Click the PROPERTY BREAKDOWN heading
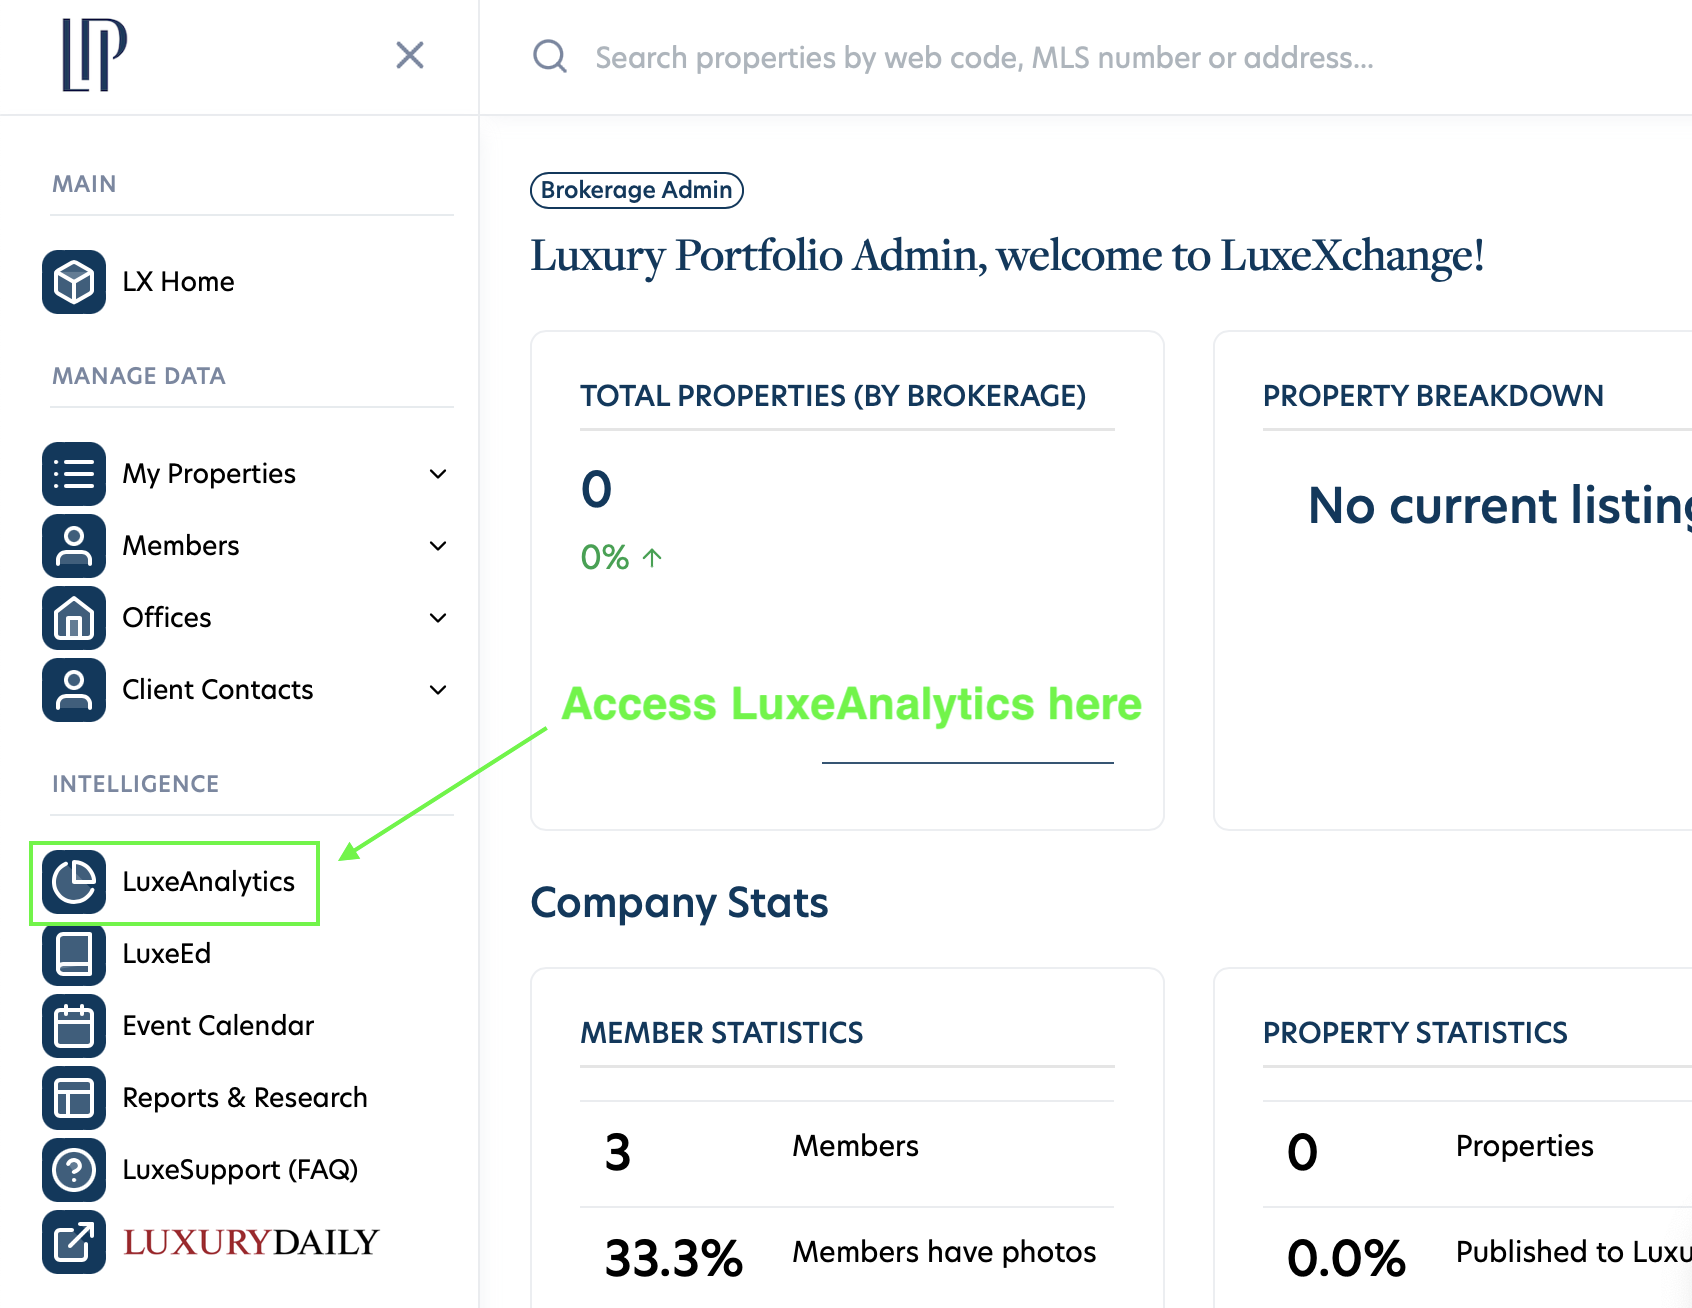This screenshot has width=1692, height=1308. (x=1433, y=396)
